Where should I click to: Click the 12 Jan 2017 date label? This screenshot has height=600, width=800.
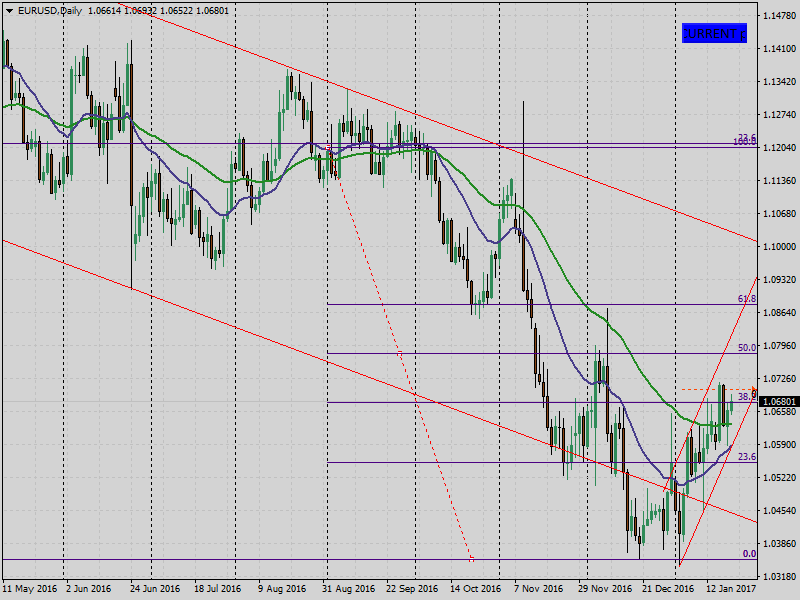(x=732, y=589)
